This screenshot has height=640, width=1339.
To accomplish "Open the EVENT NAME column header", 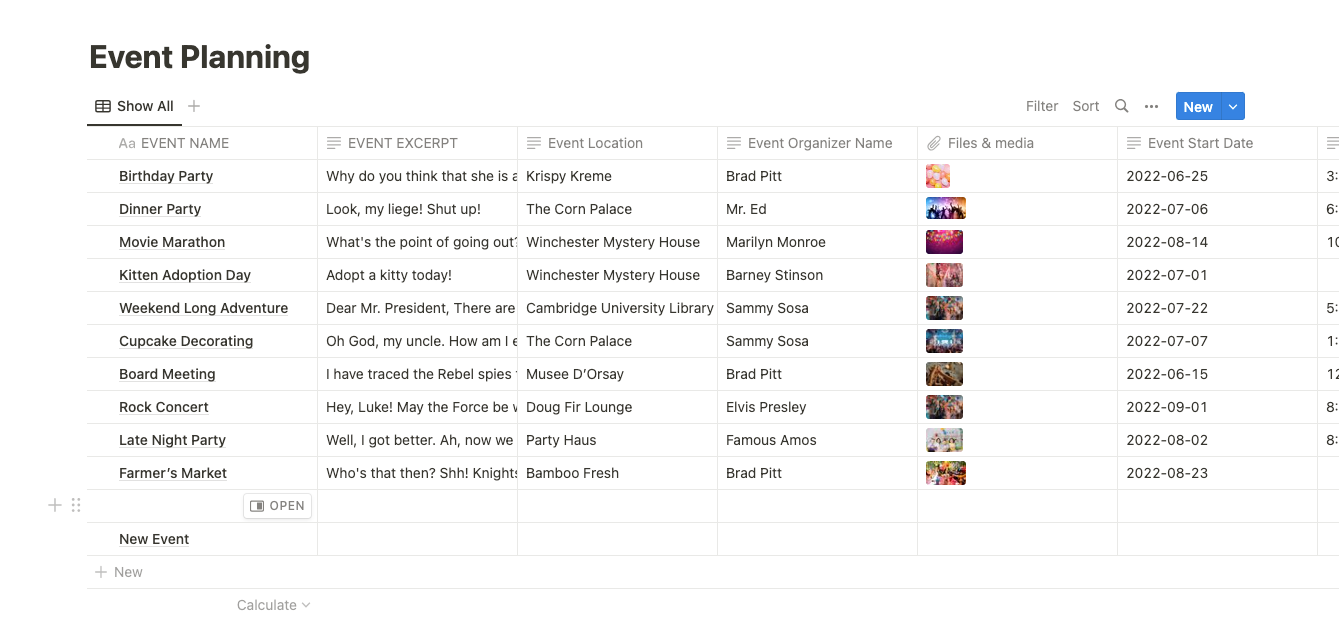I will 202,143.
